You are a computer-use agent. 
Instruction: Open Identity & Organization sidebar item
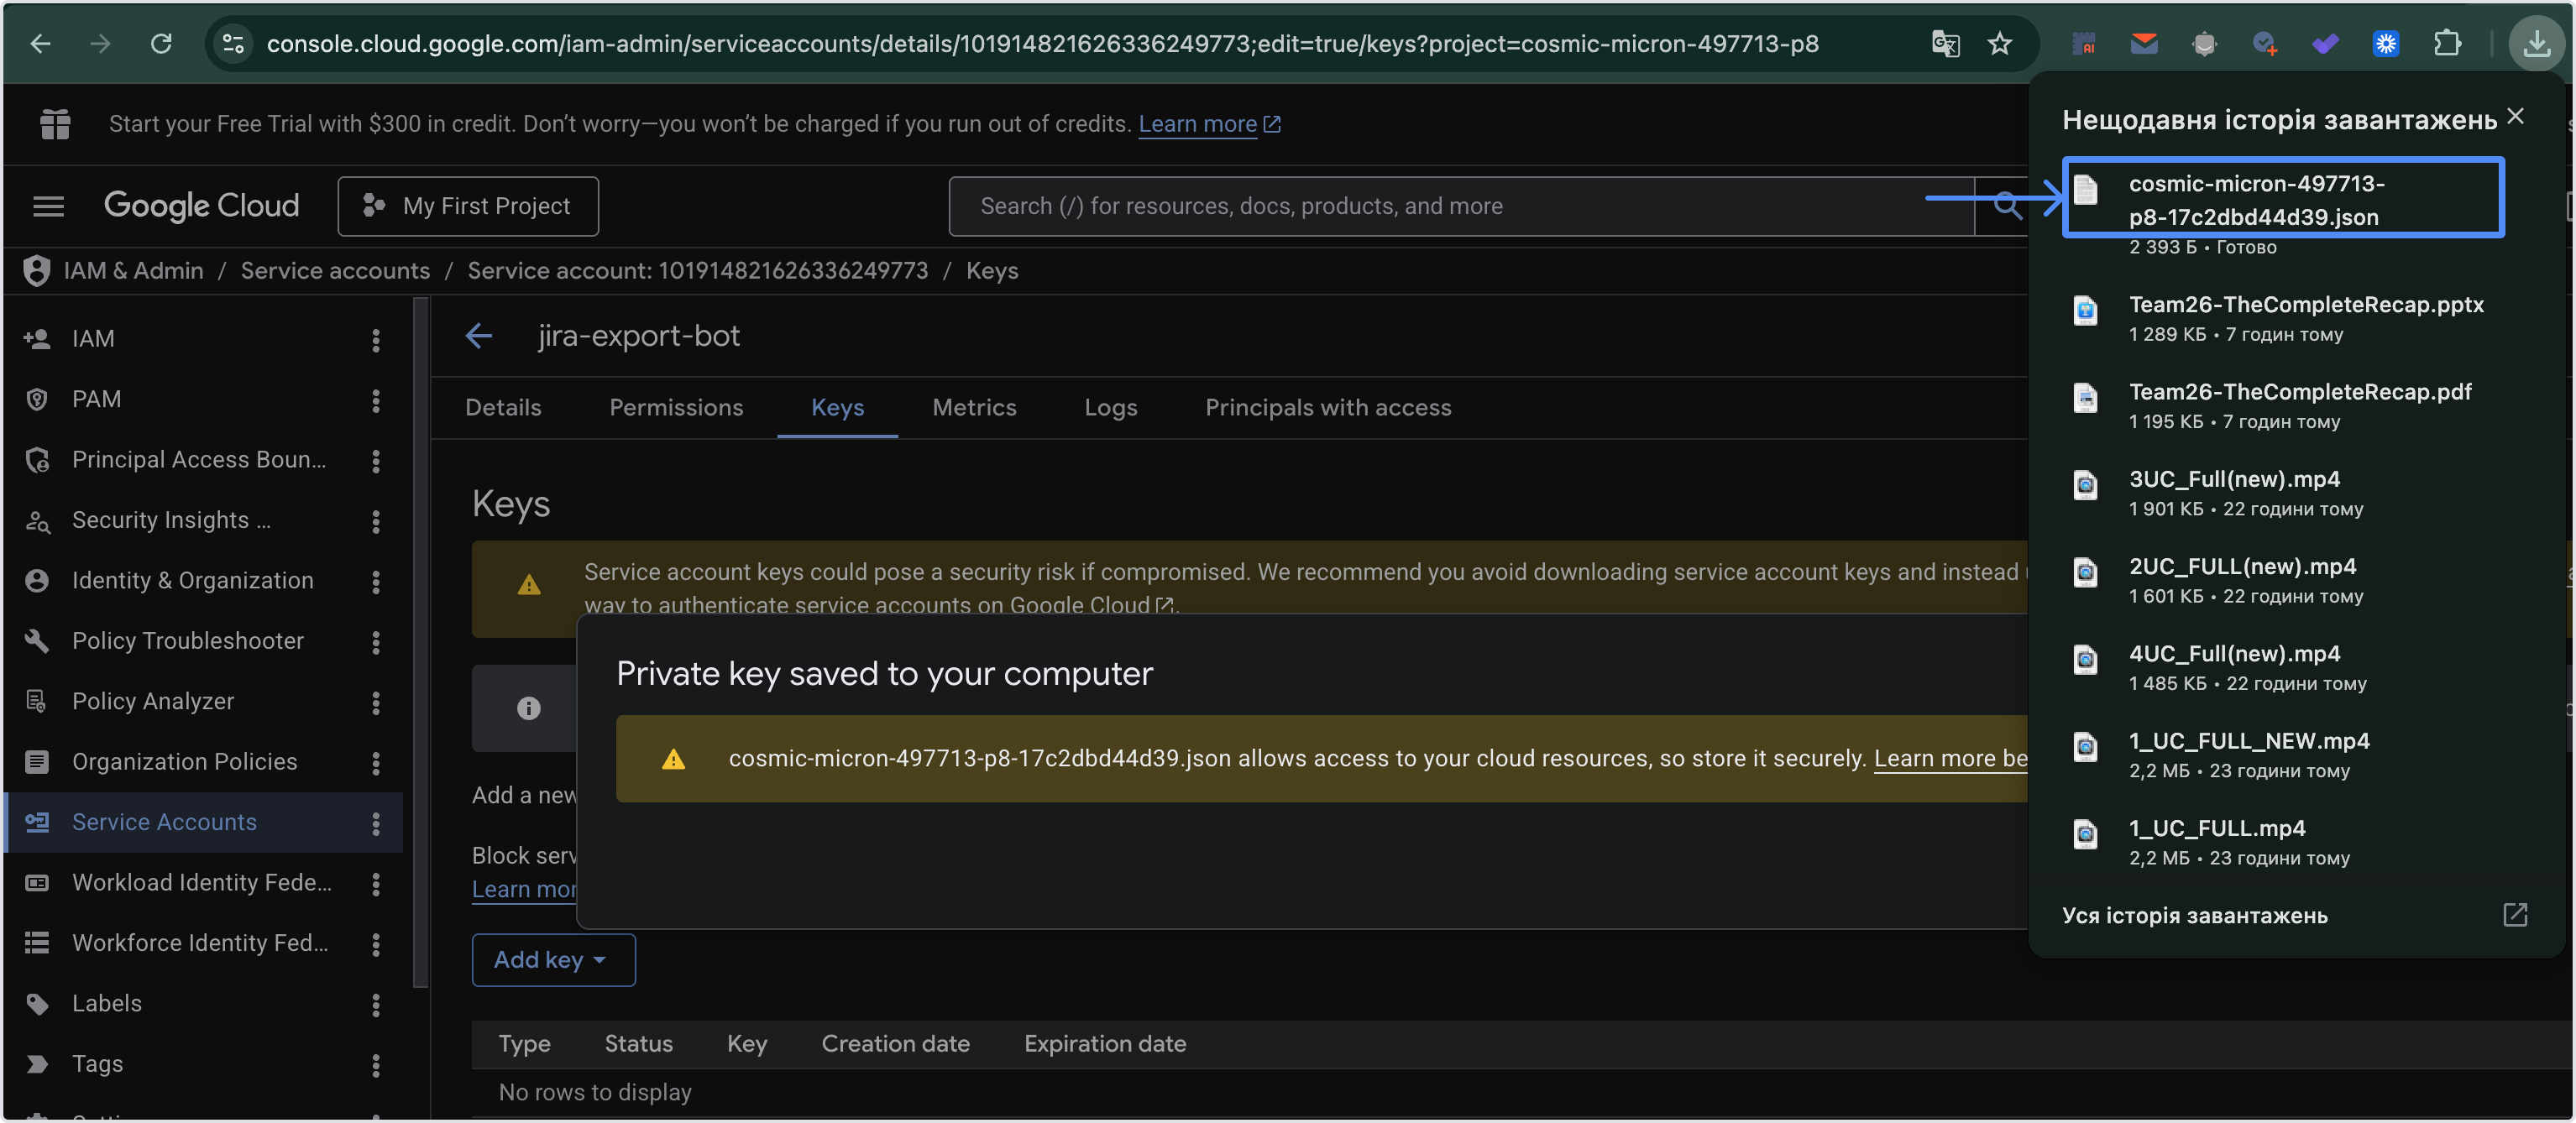click(192, 580)
